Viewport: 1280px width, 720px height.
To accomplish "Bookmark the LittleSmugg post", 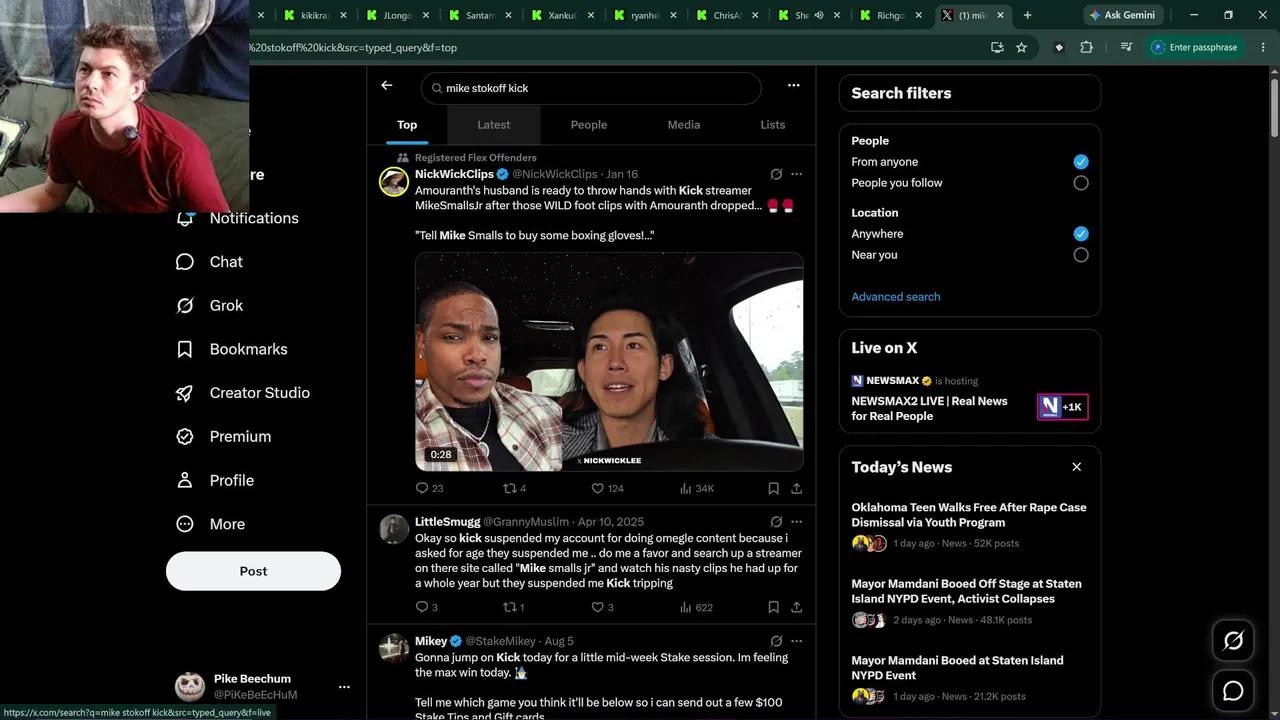I will [773, 607].
